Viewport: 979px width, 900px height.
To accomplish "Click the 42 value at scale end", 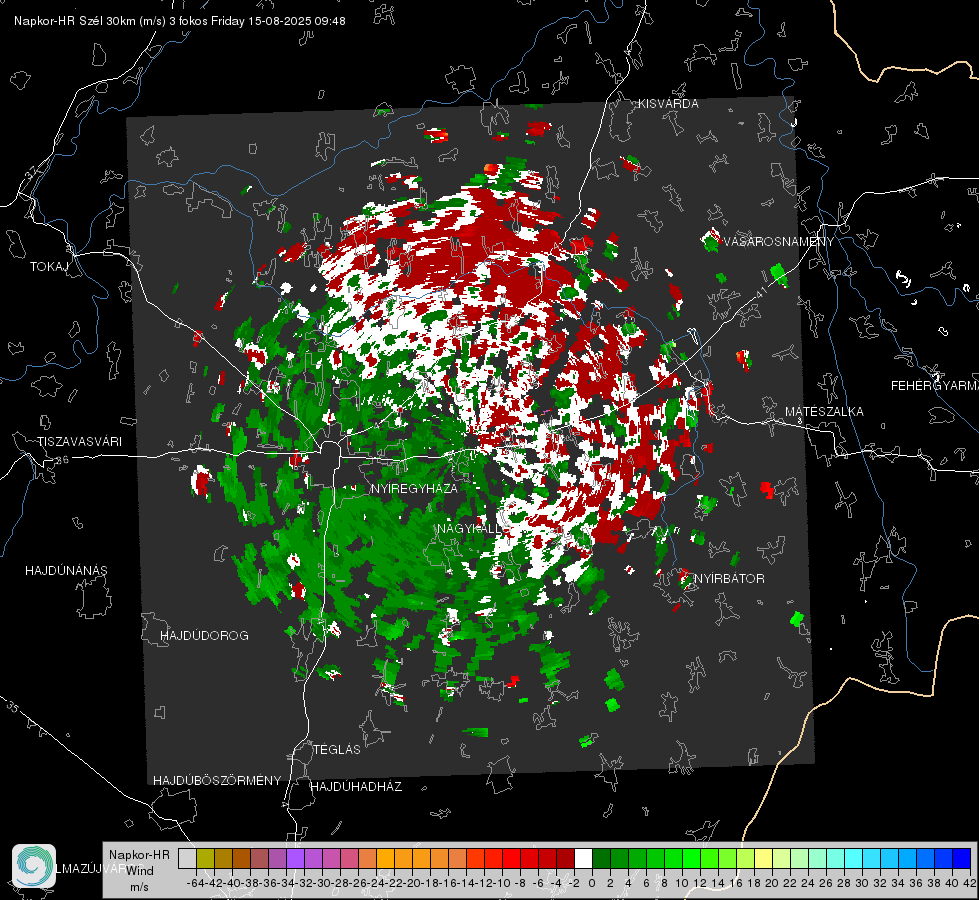I will click(x=970, y=883).
